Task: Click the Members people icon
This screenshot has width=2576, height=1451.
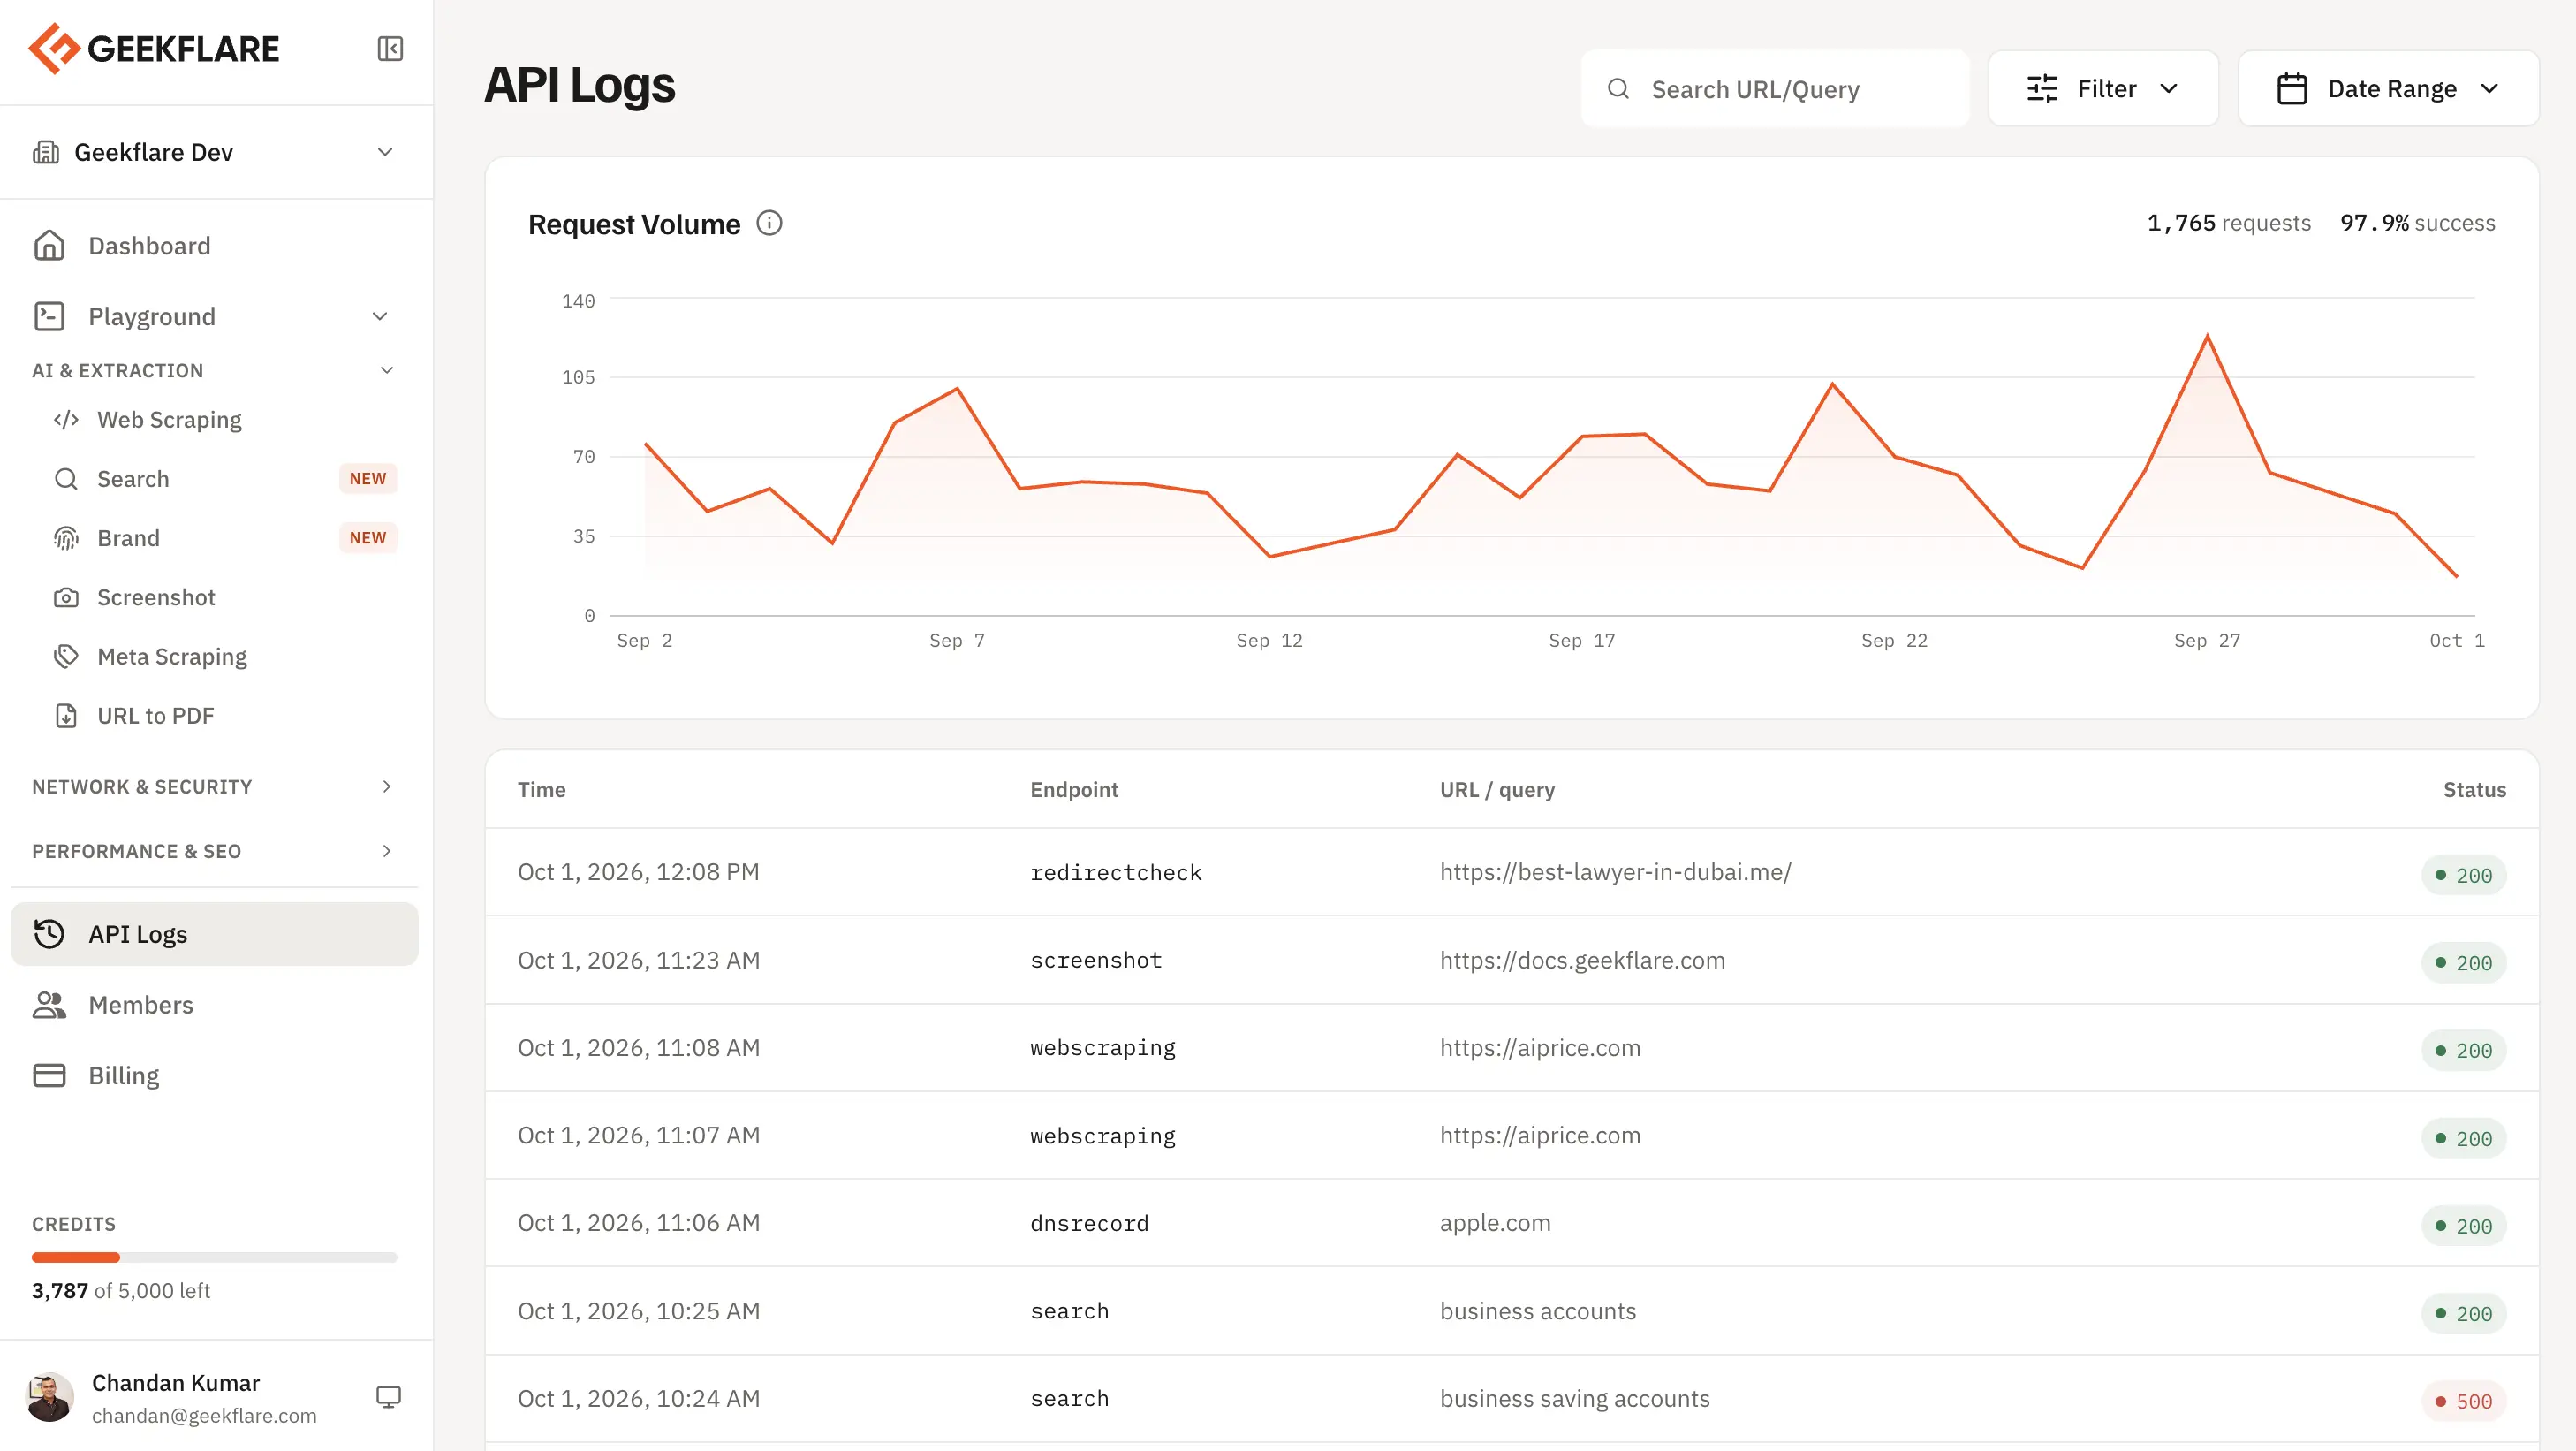Action: click(x=49, y=1005)
